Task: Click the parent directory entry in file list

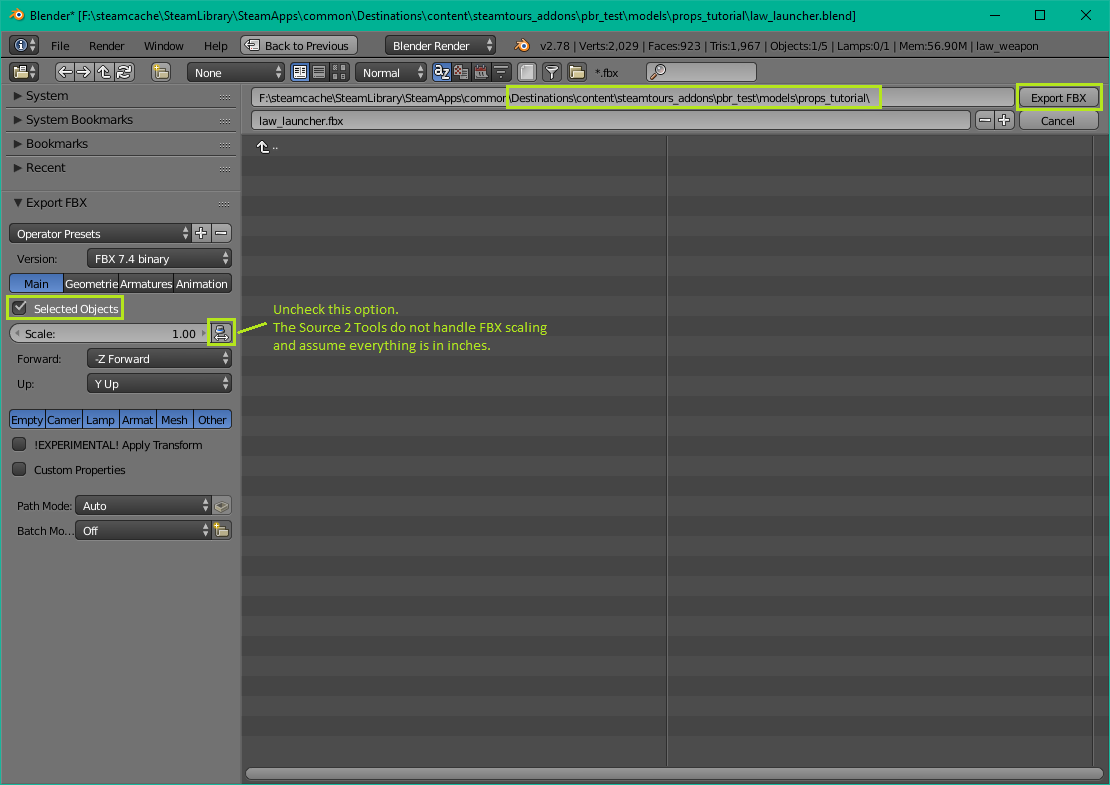Action: (266, 147)
